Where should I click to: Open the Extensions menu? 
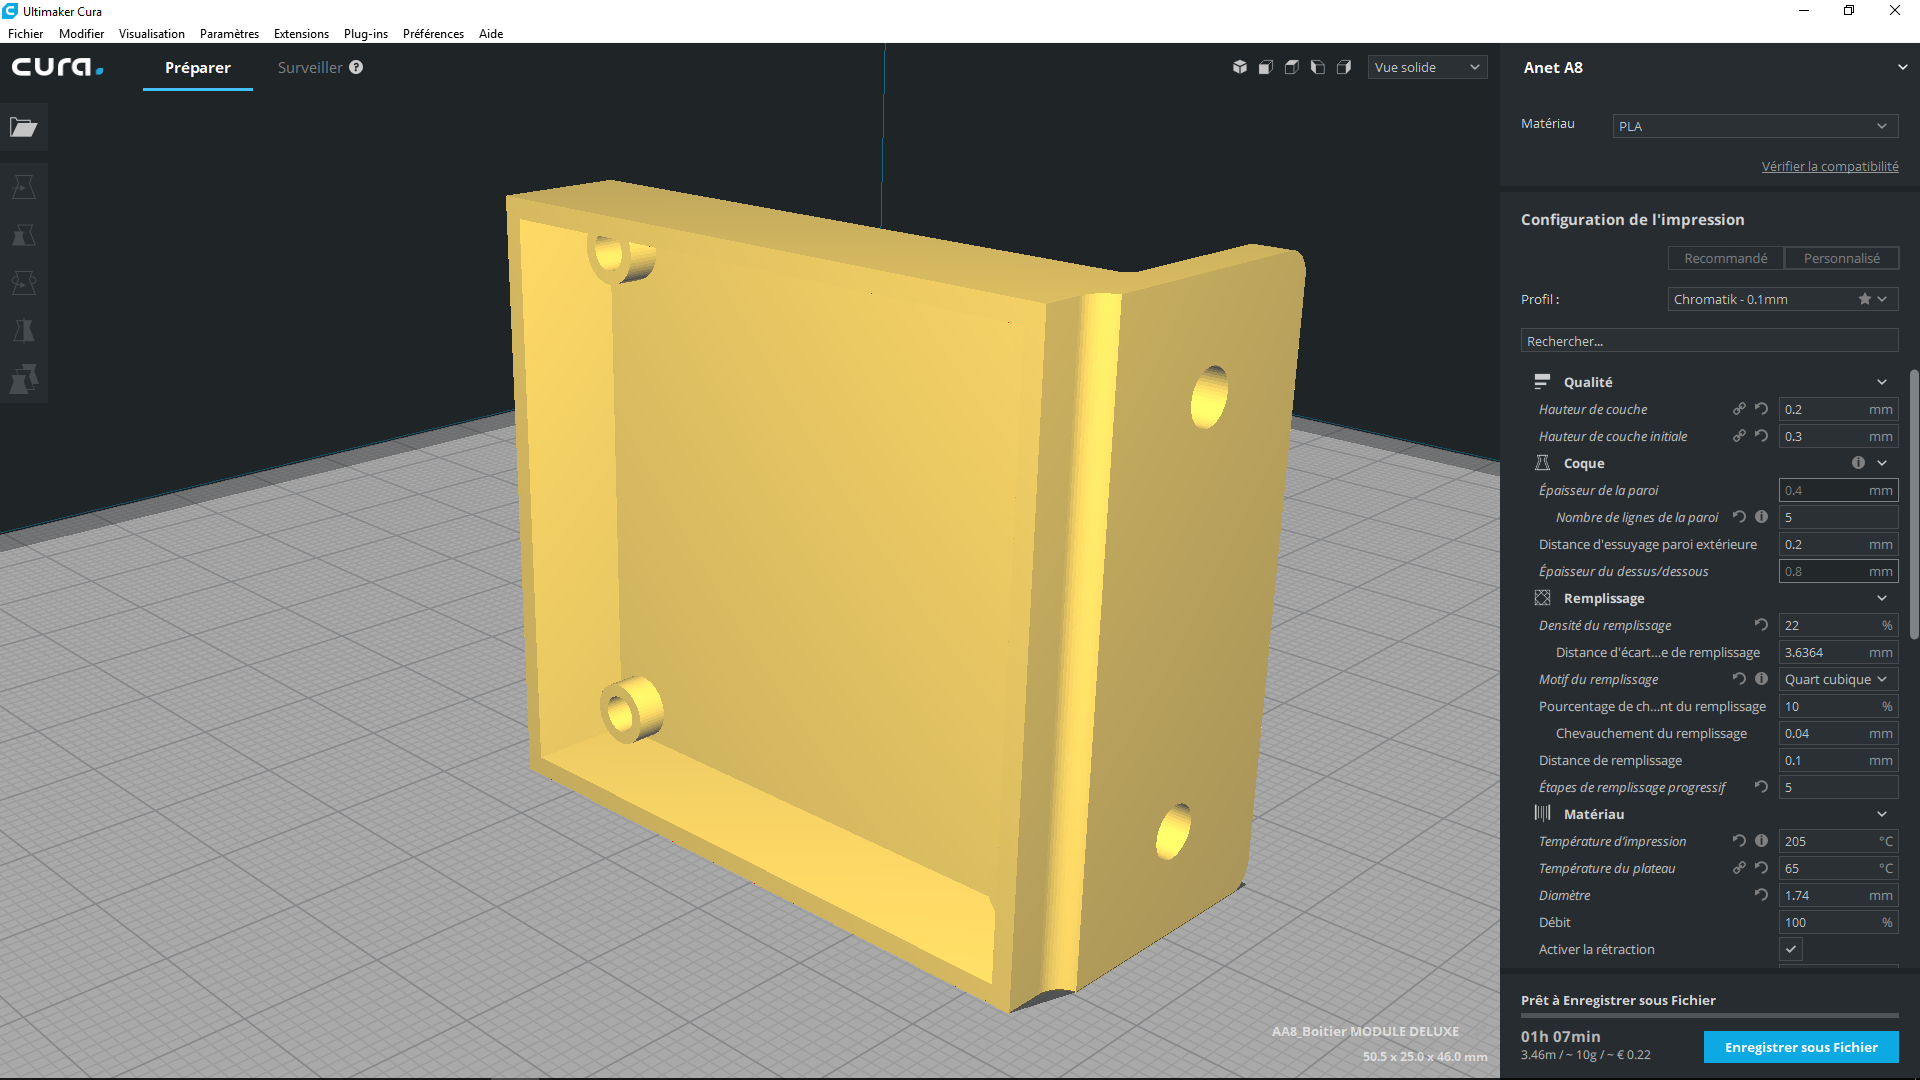click(x=301, y=33)
